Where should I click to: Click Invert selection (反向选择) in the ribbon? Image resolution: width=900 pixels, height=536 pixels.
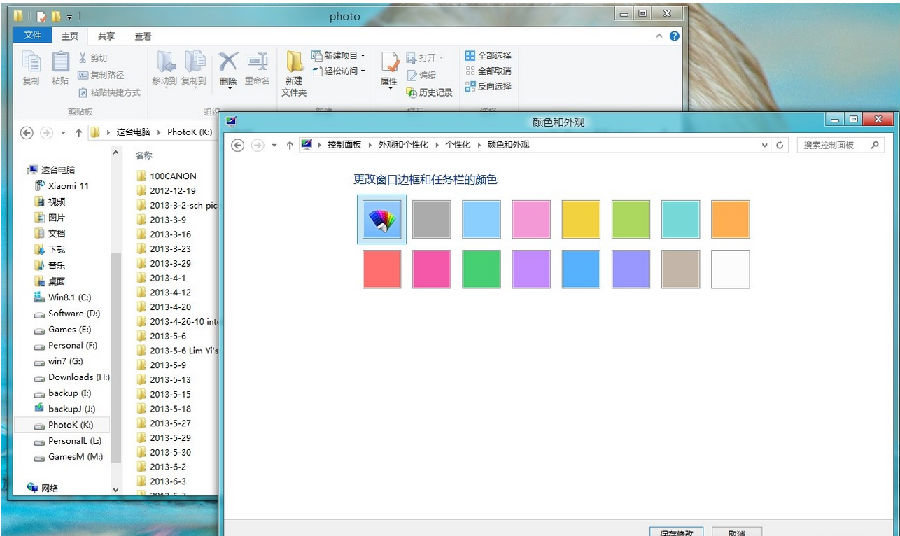(488, 86)
